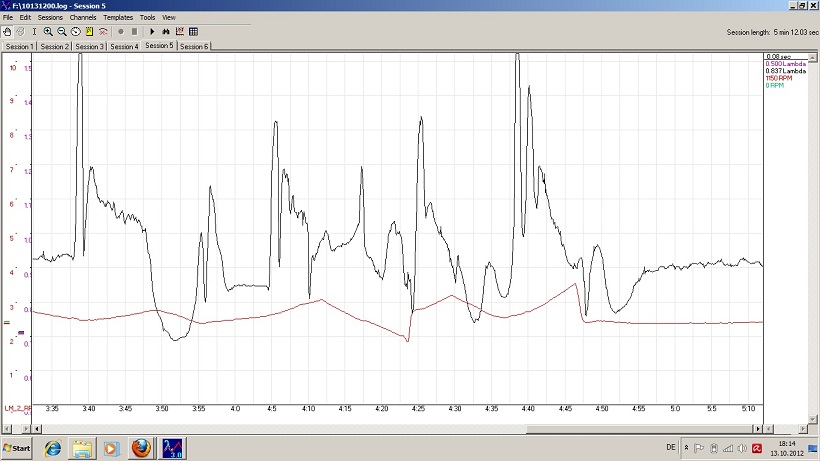Select the hand pan tool
The height and width of the screenshot is (461, 820).
click(7, 31)
